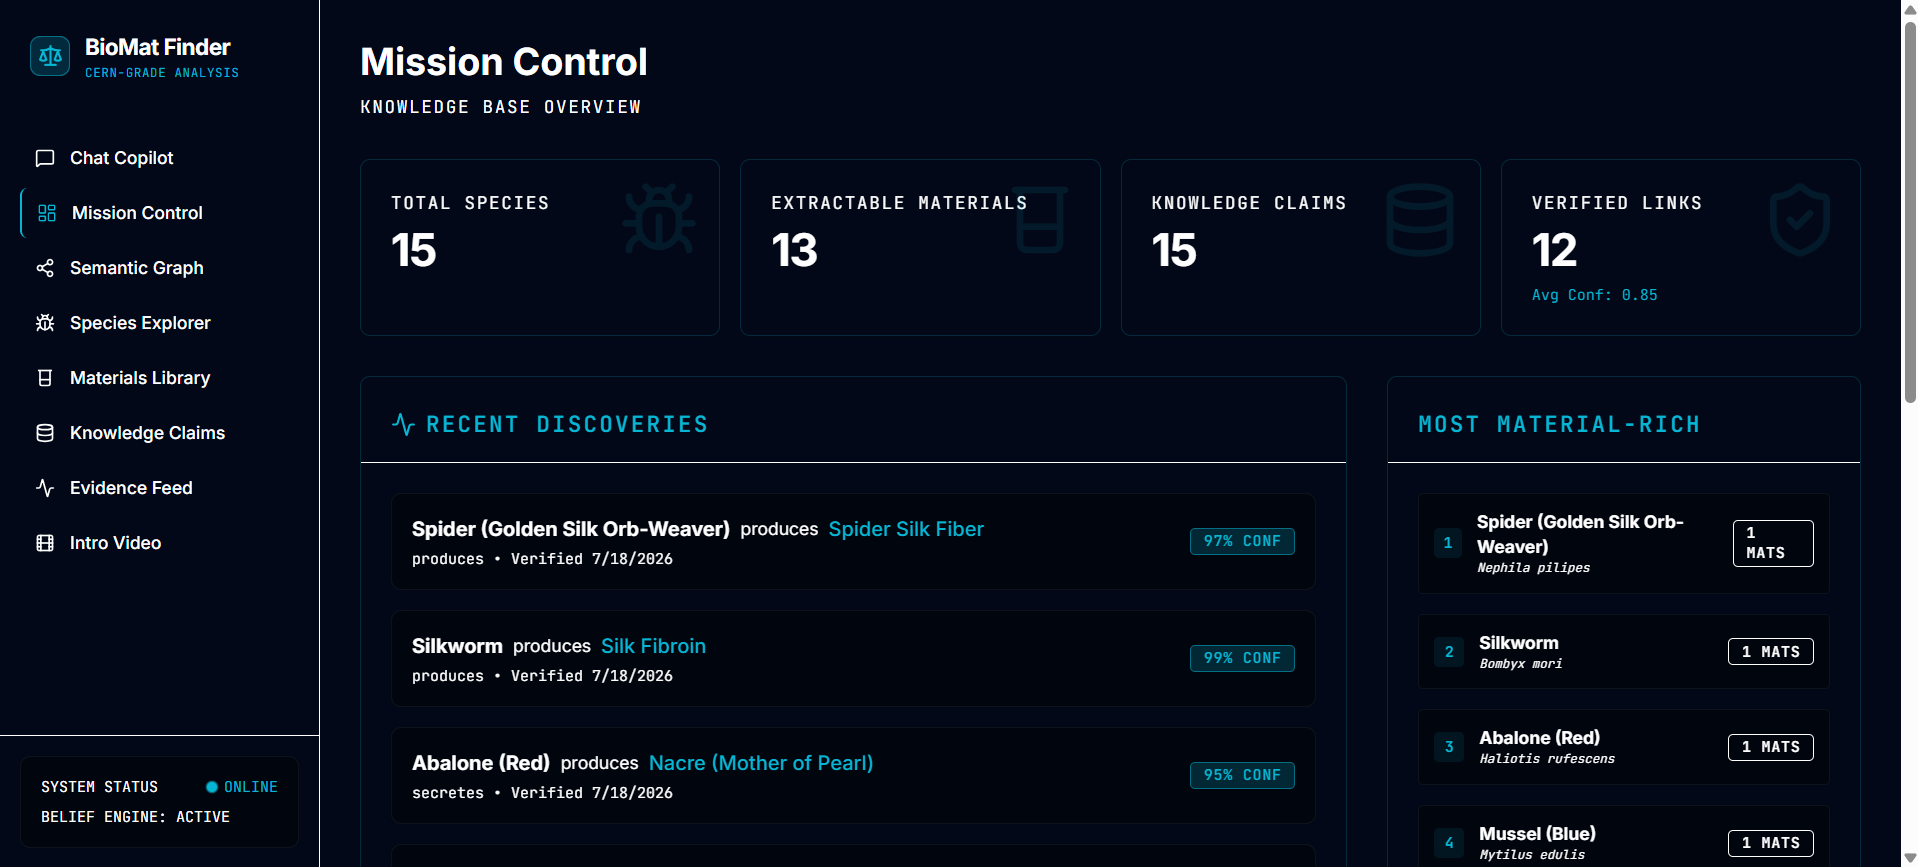Click the Semantic Graph share-nodes icon
This screenshot has width=1918, height=867.
coord(45,268)
